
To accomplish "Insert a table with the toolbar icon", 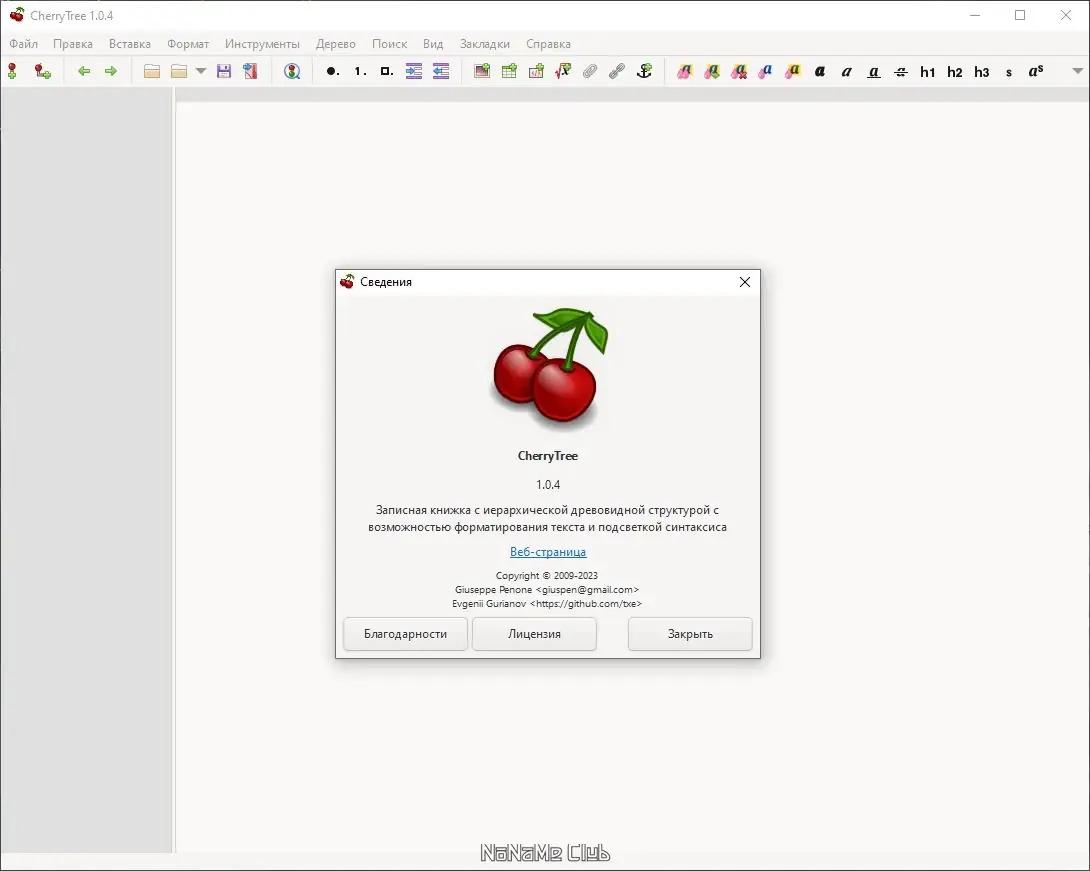I will click(509, 71).
